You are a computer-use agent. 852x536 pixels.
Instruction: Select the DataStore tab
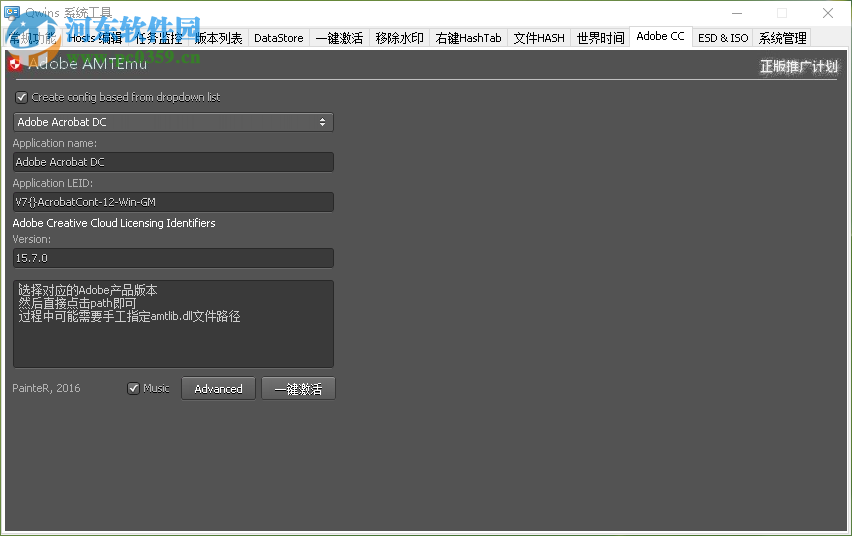(279, 38)
